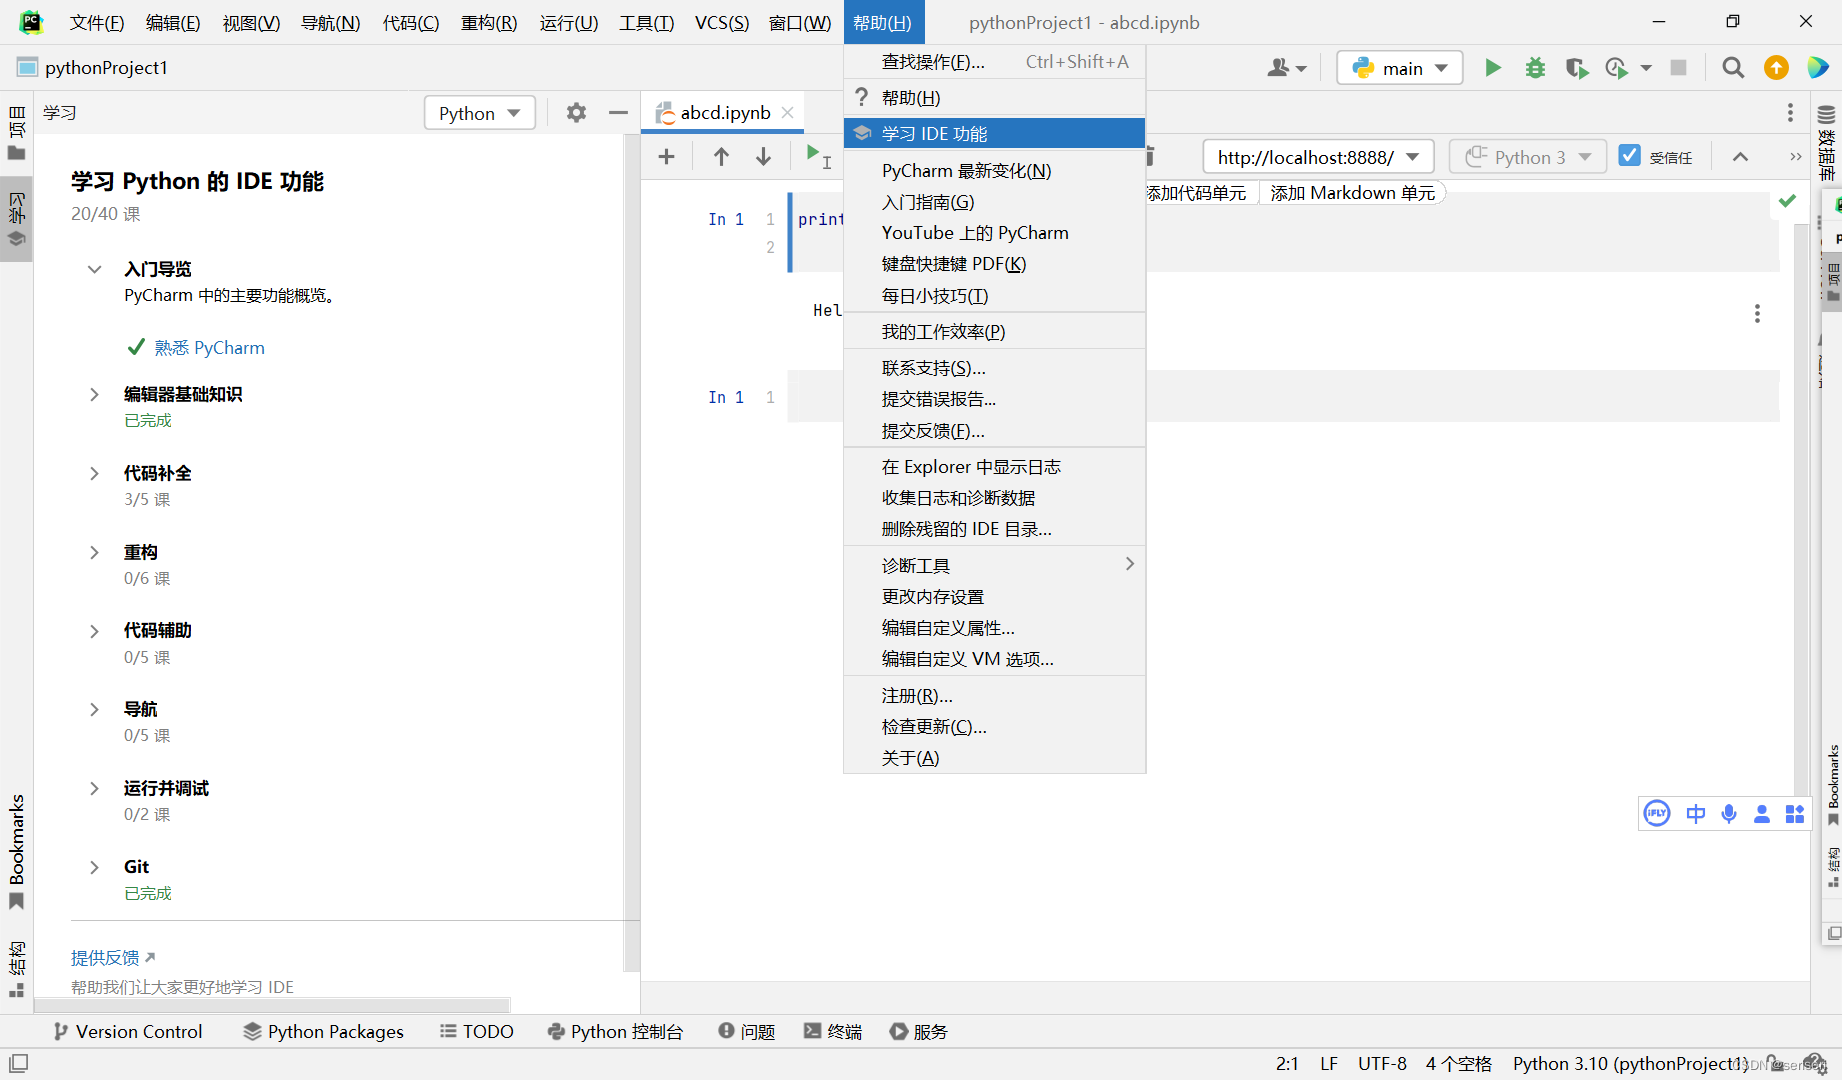Image resolution: width=1842 pixels, height=1080 pixels.
Task: Click the stop square icon in toolbar
Action: point(1679,68)
